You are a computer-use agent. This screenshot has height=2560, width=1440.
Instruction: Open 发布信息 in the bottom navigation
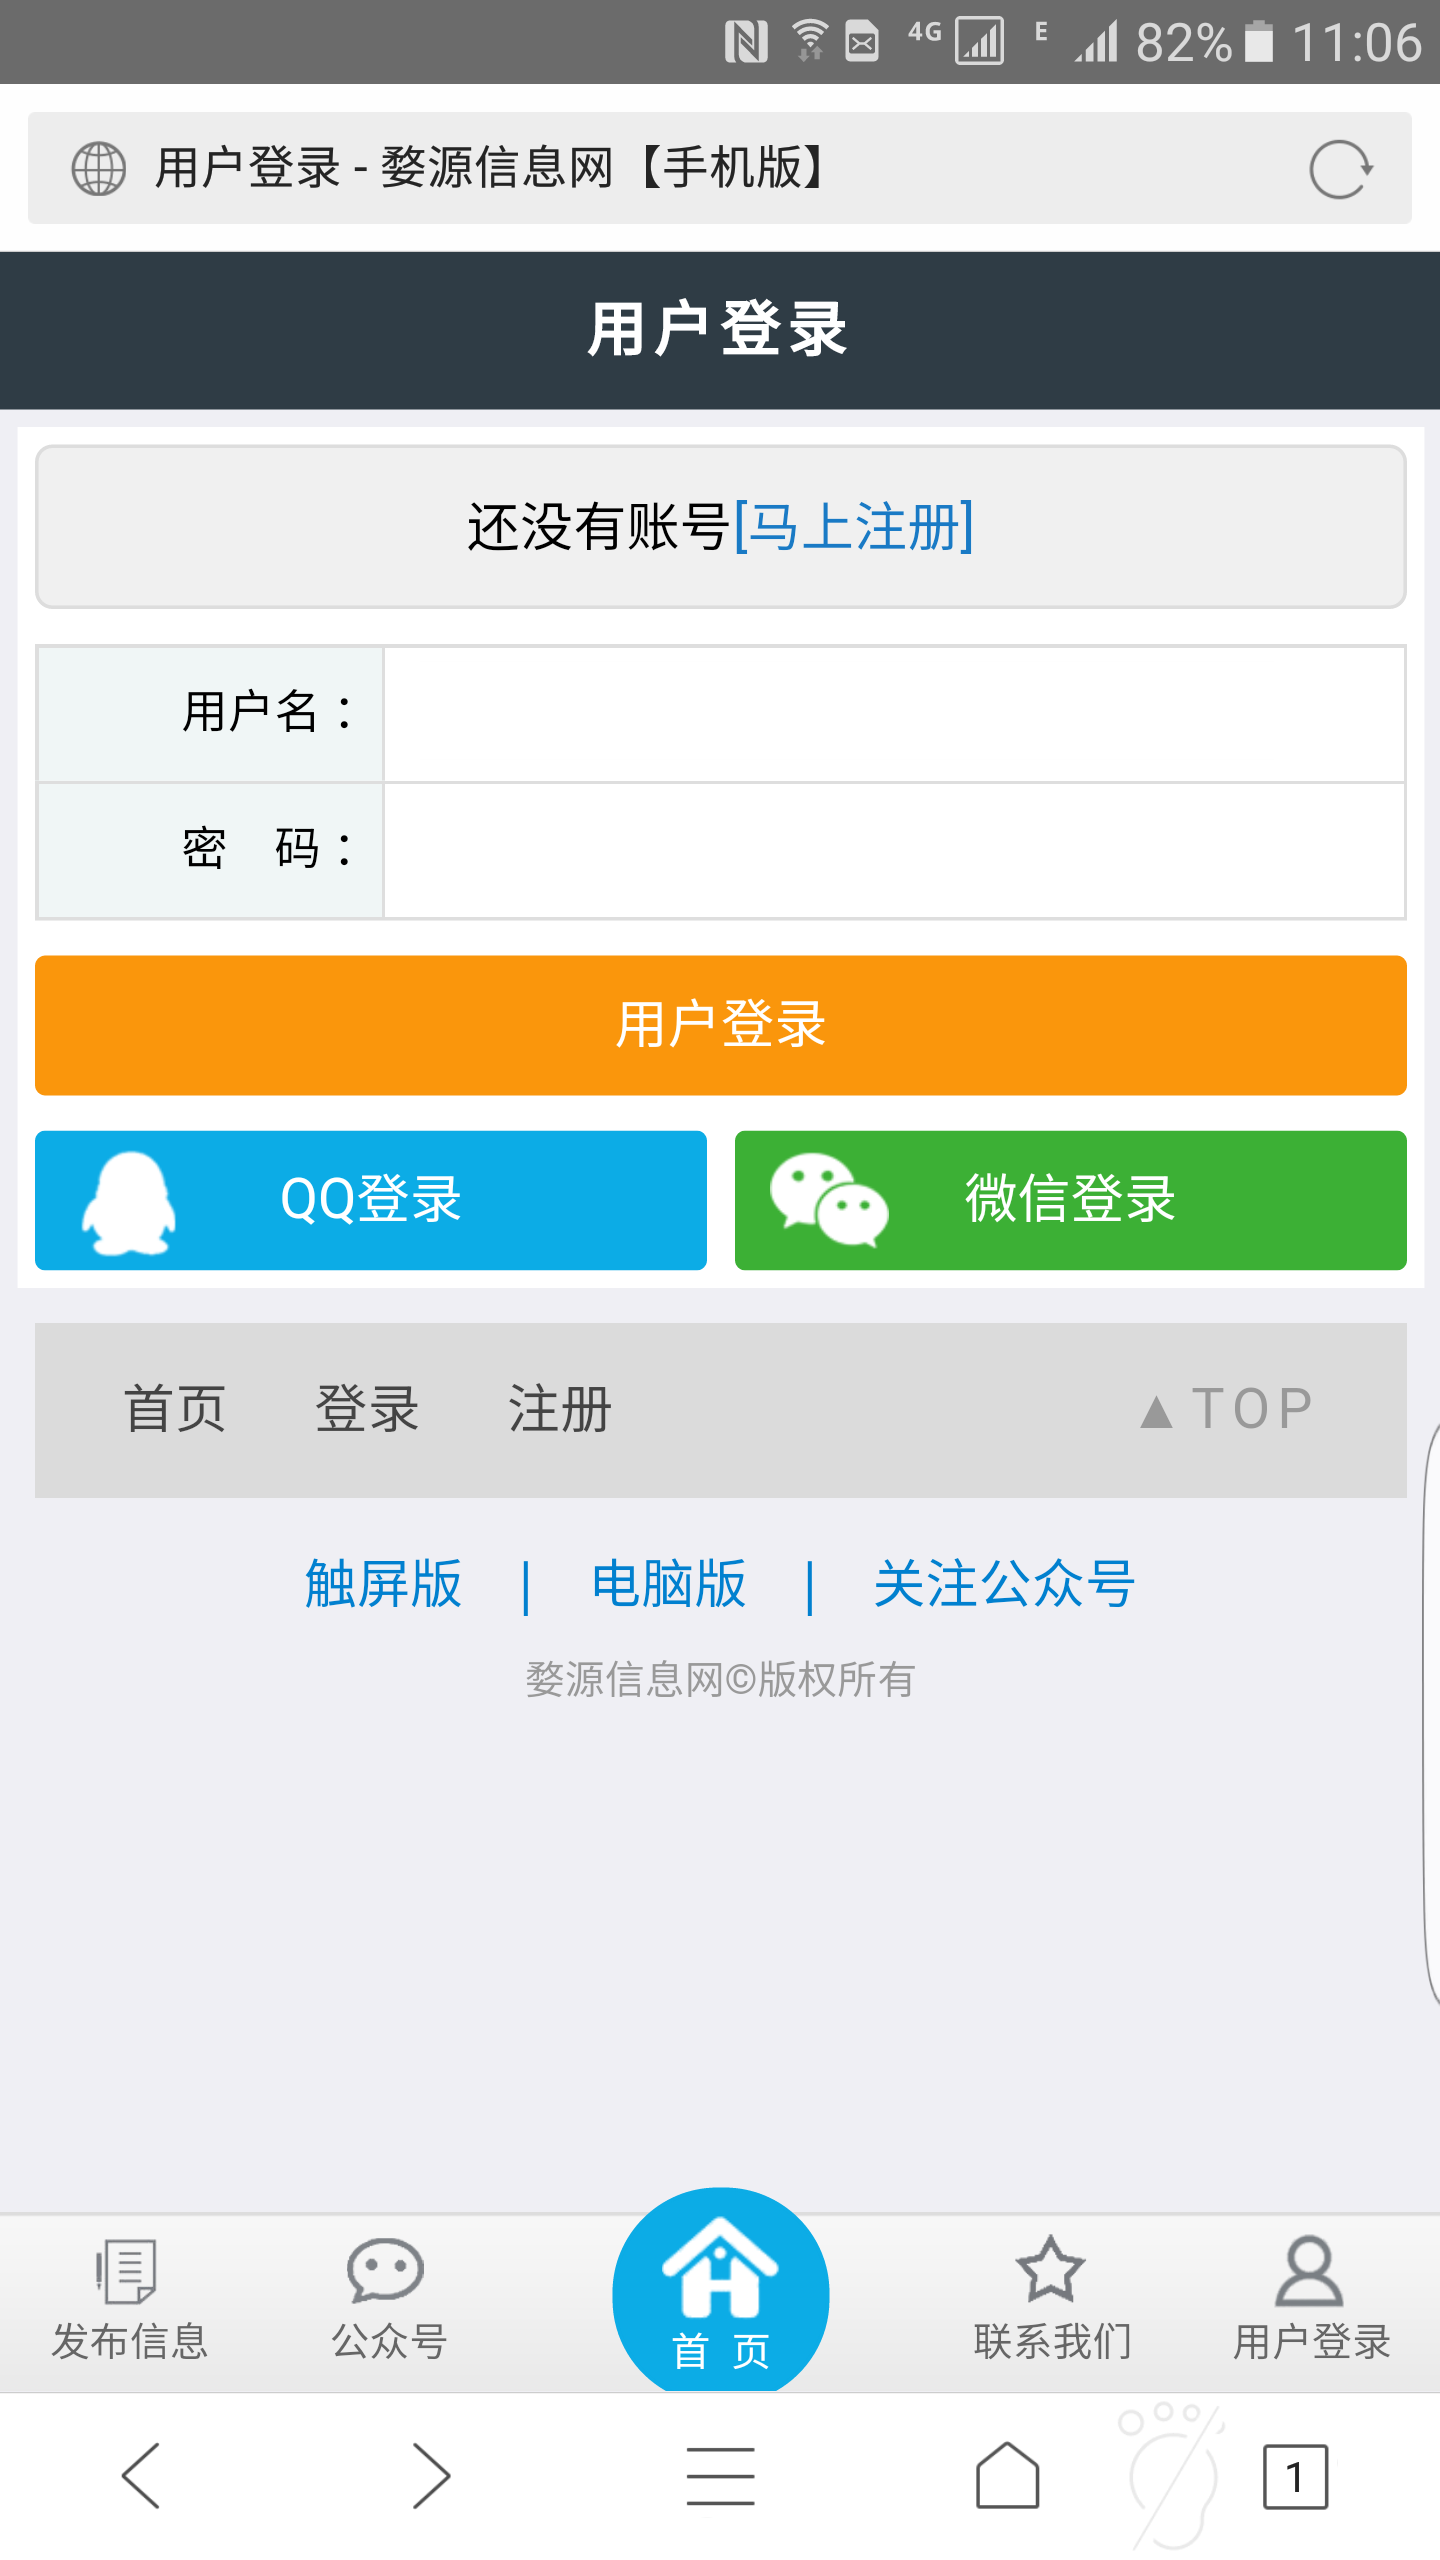tap(129, 2300)
